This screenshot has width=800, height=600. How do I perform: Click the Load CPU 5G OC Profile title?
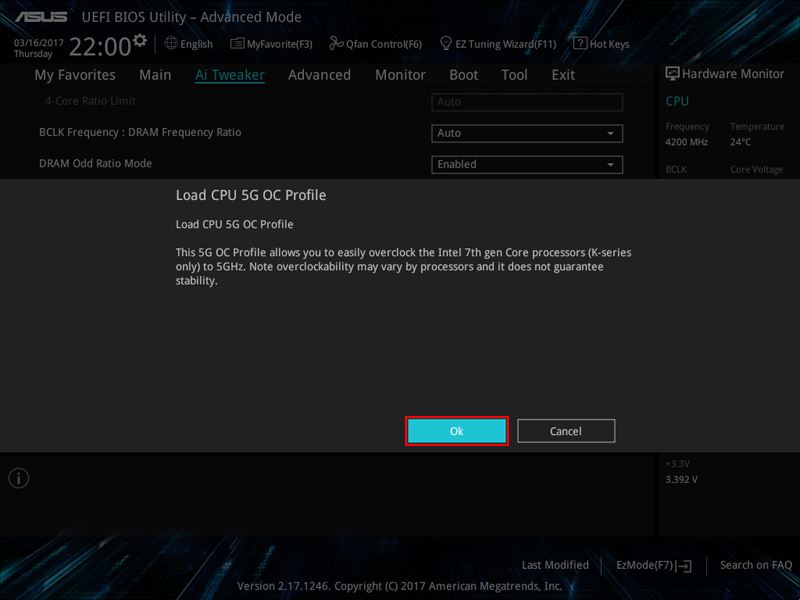point(251,195)
